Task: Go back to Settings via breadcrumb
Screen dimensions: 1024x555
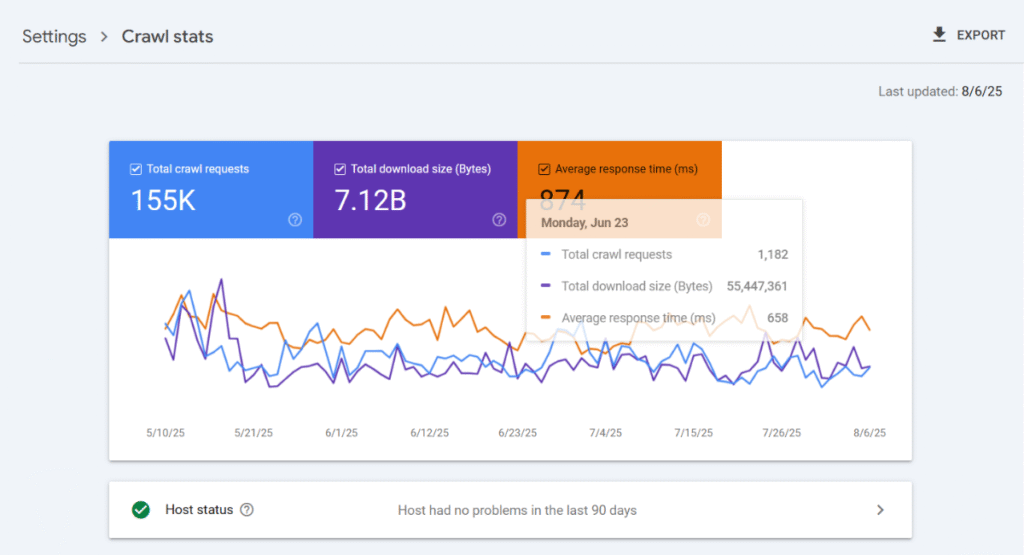Action: (x=53, y=37)
